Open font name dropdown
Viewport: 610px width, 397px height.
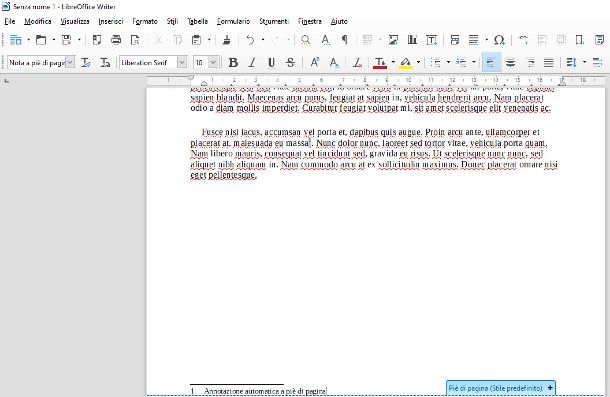(x=182, y=62)
